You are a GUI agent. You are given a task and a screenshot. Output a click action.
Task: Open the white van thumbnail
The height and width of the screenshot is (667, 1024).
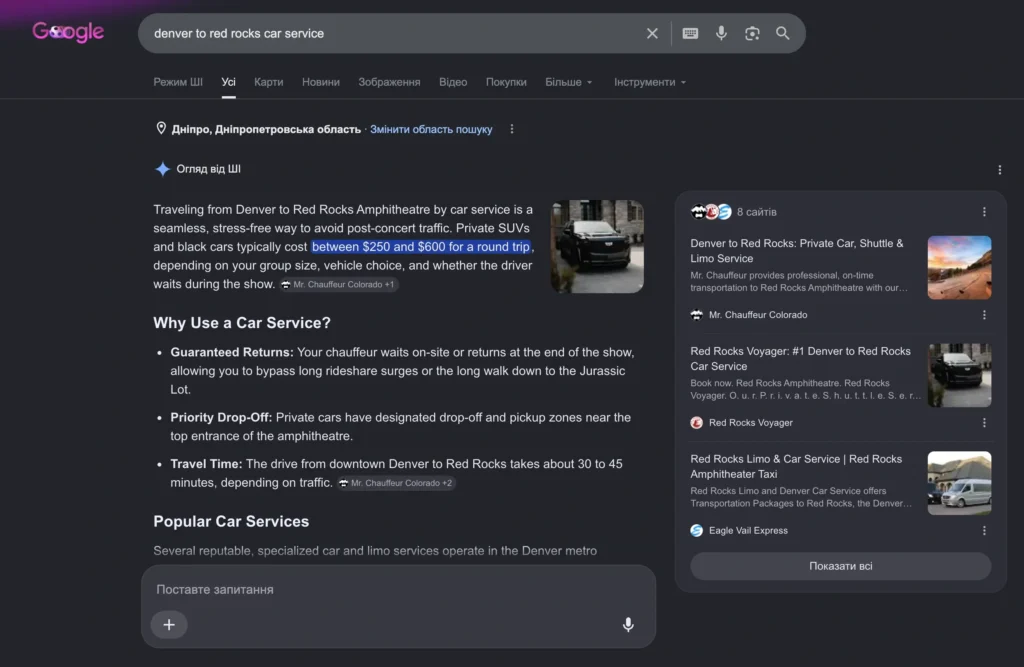click(959, 483)
